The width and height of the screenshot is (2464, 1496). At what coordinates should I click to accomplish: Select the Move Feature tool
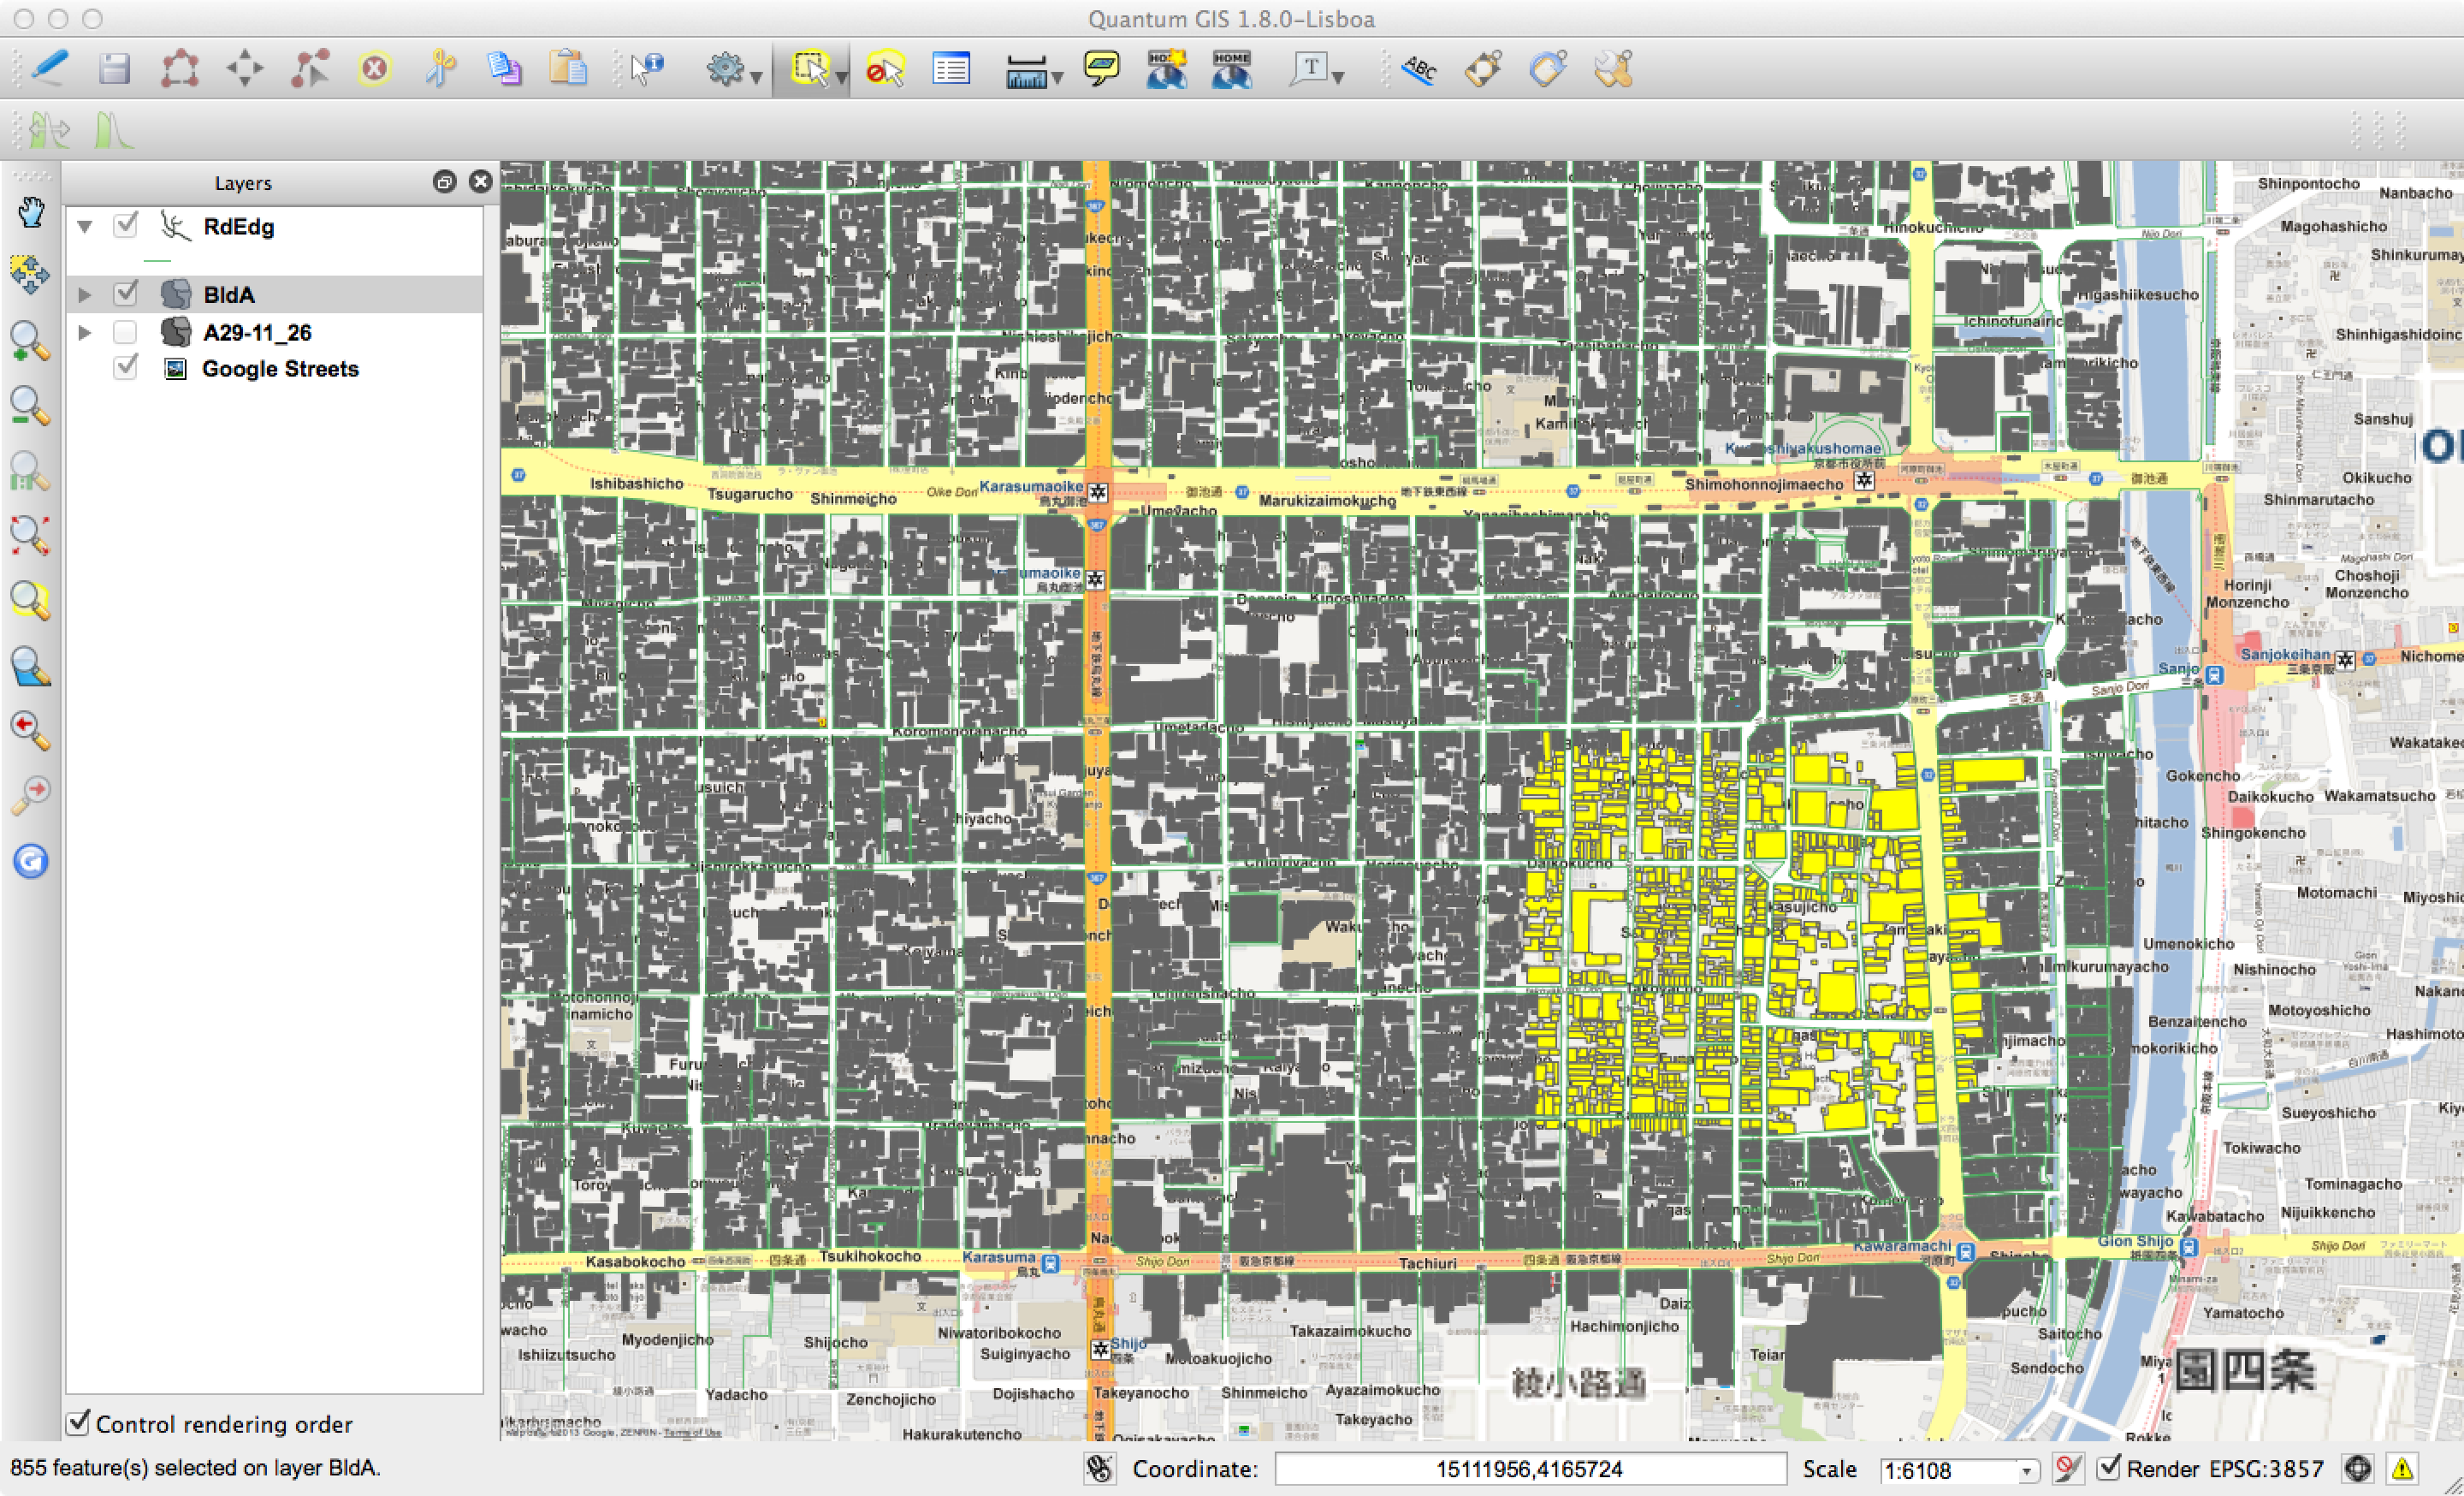pos(244,68)
